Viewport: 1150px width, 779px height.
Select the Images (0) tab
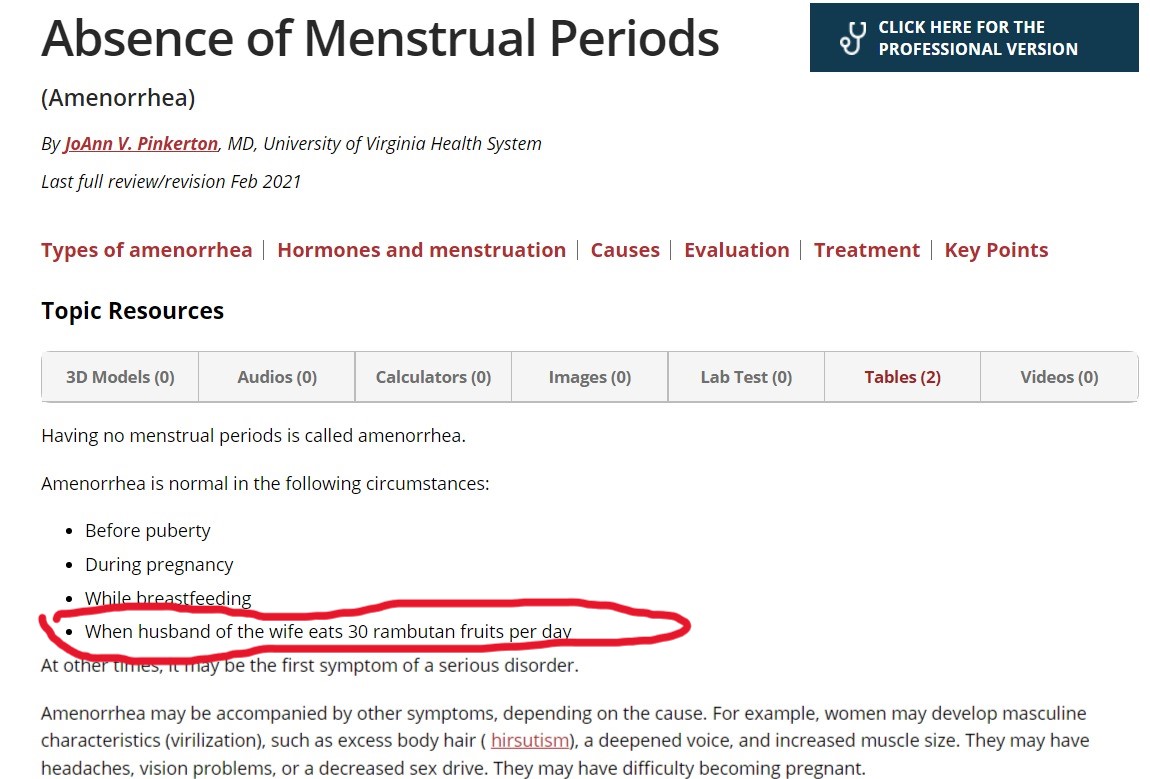click(x=590, y=377)
